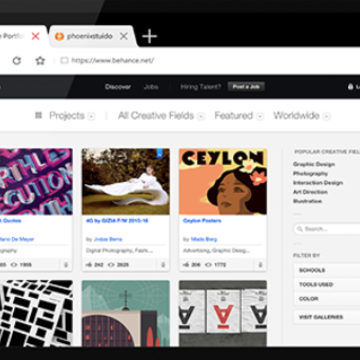Open the Quotes project title link
360x360 pixels.
(10, 221)
